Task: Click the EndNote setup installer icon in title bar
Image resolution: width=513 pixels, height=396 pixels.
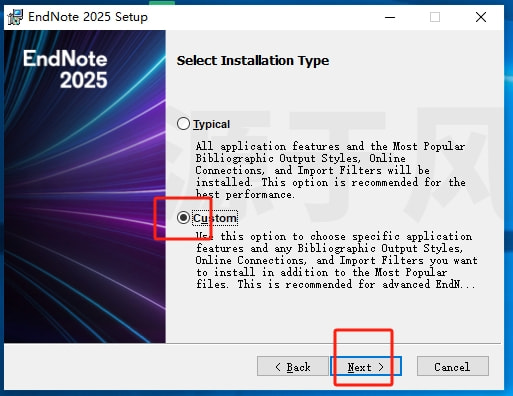Action: point(15,17)
